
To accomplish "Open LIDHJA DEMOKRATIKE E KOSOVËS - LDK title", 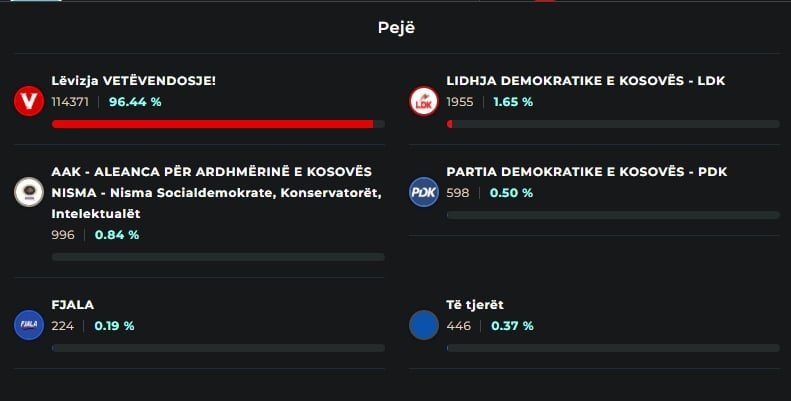I will [585, 81].
